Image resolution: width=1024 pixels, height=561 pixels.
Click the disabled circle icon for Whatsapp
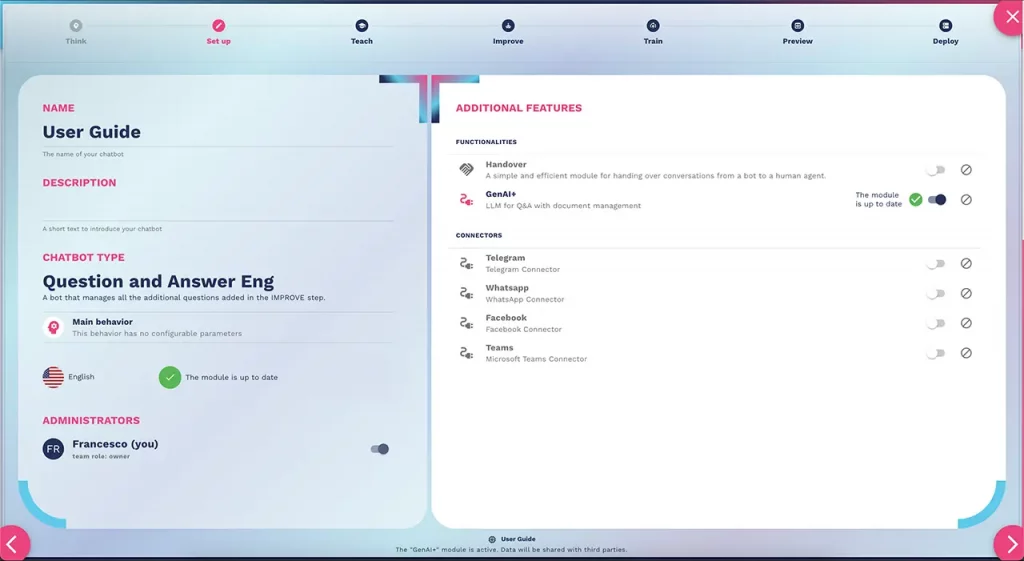coord(966,293)
